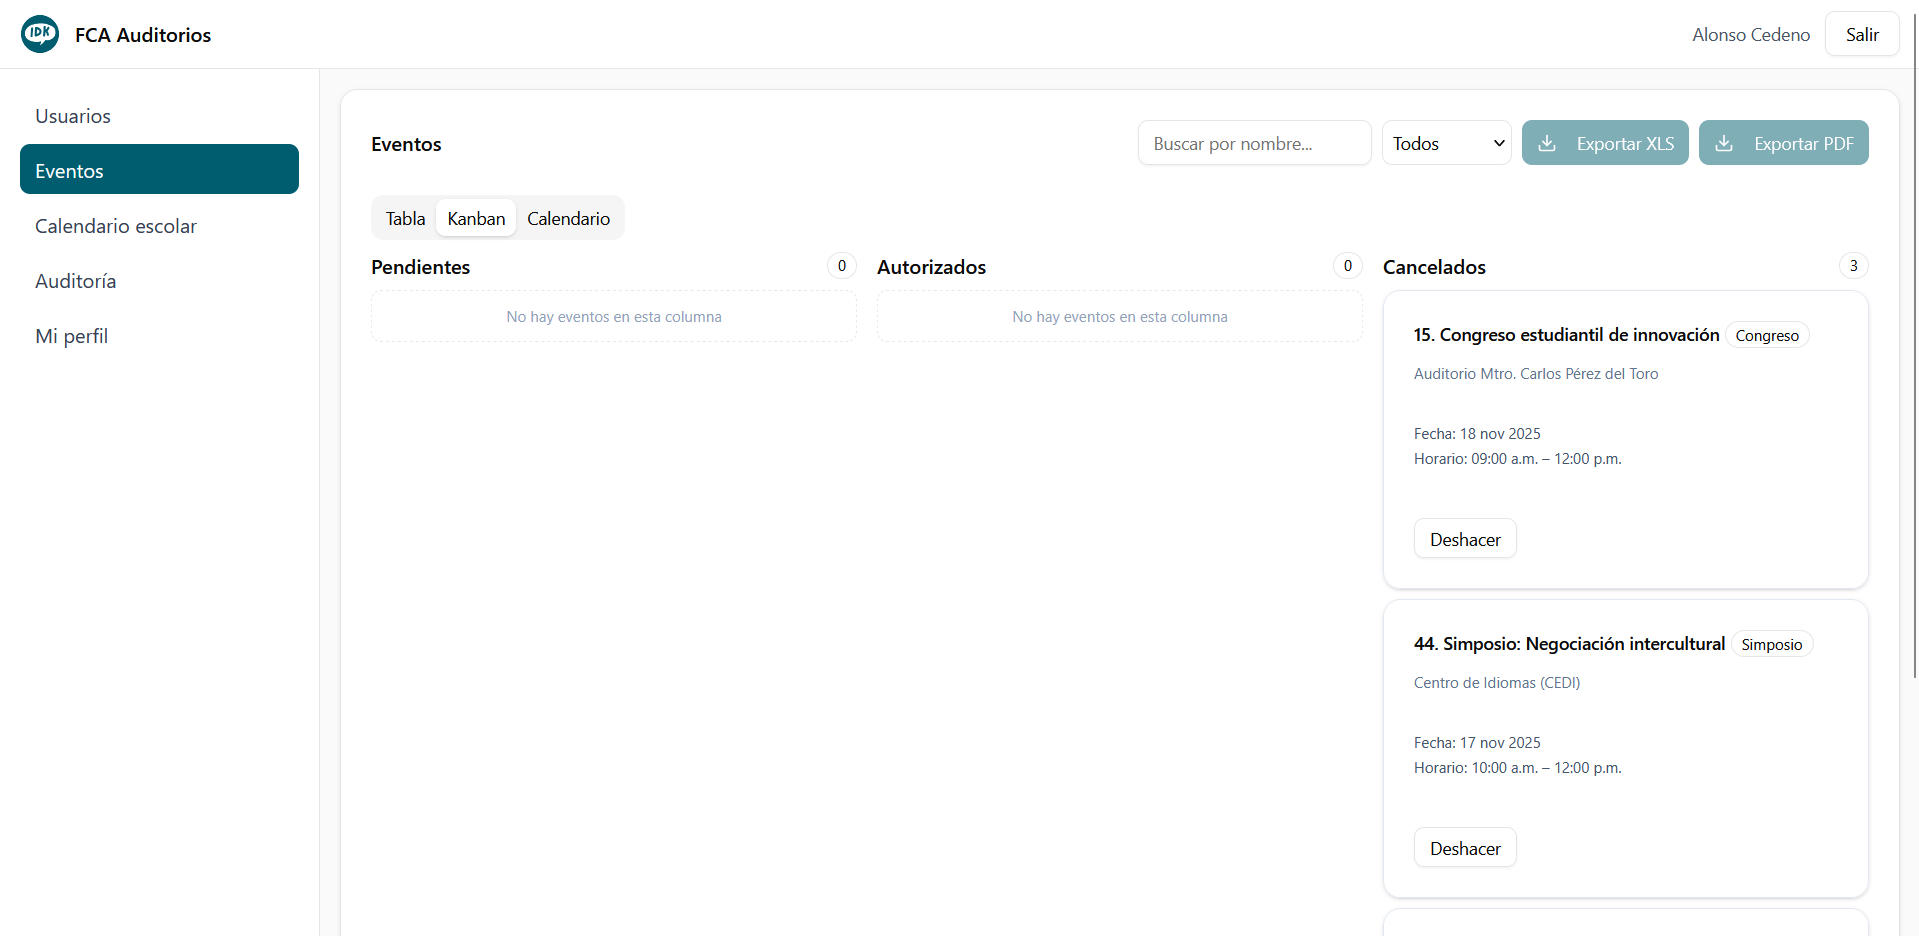The width and height of the screenshot is (1919, 936).
Task: Open Auditoría in the sidebar
Action: (159, 281)
